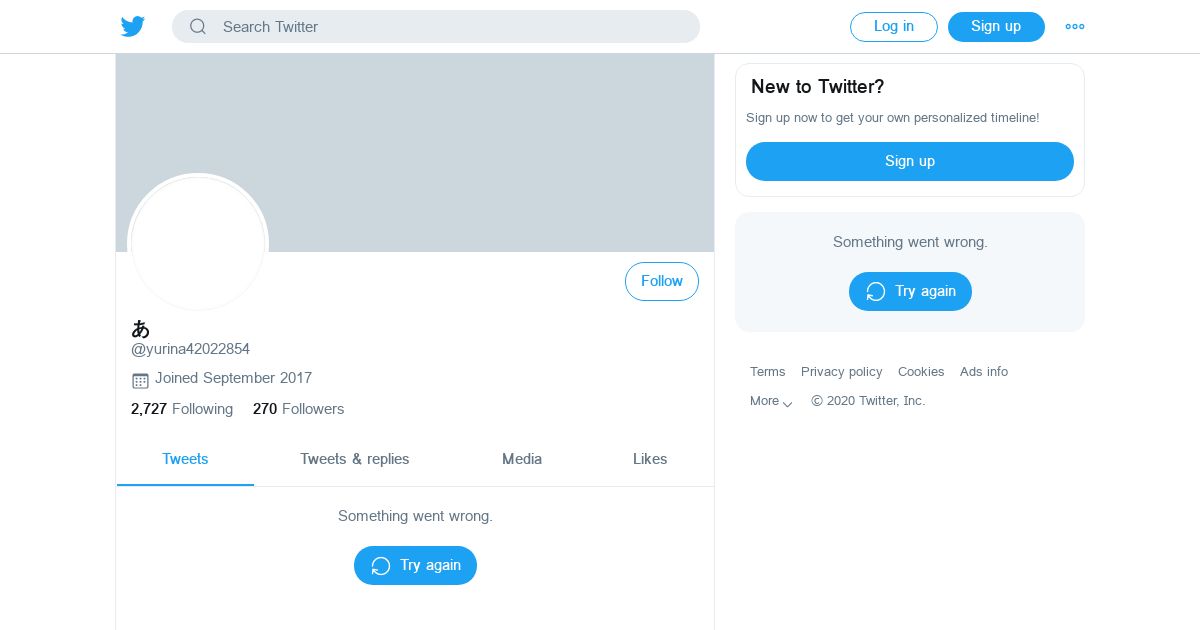Retry loading tweets with Try again
The width and height of the screenshot is (1200, 630).
[415, 566]
